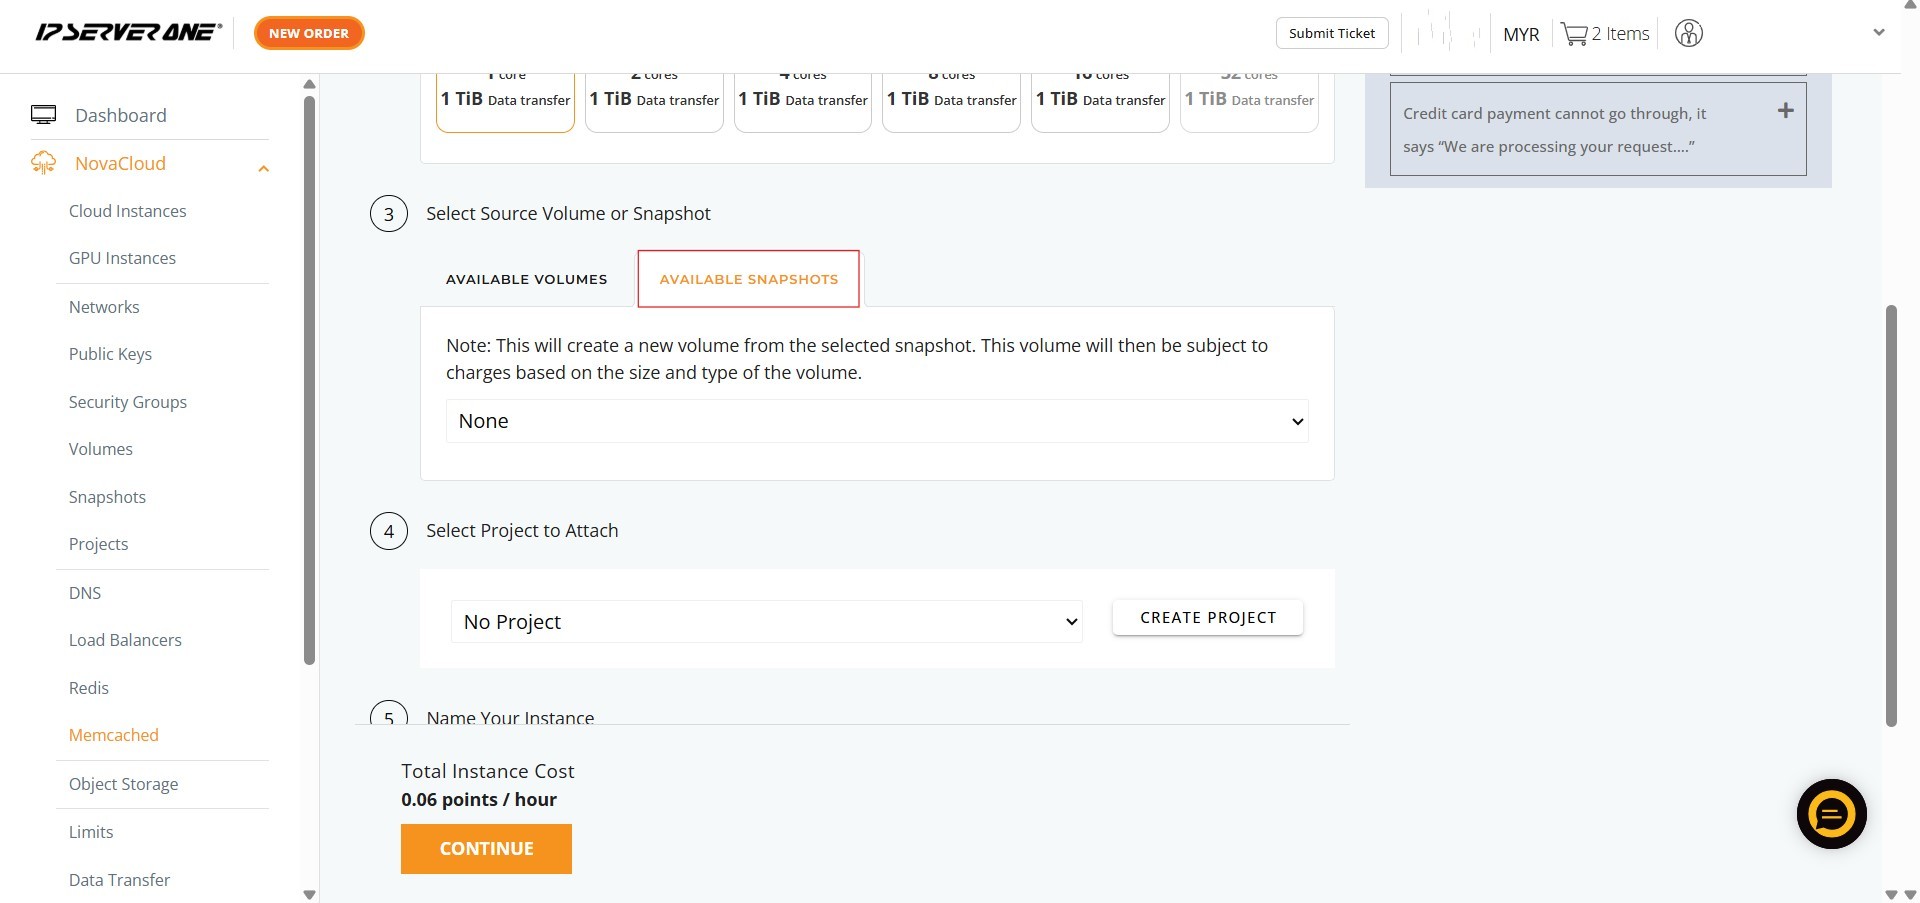Open the snapshot selection dropdown showing None
Screen dimensions: 1920x903
[x=876, y=421]
